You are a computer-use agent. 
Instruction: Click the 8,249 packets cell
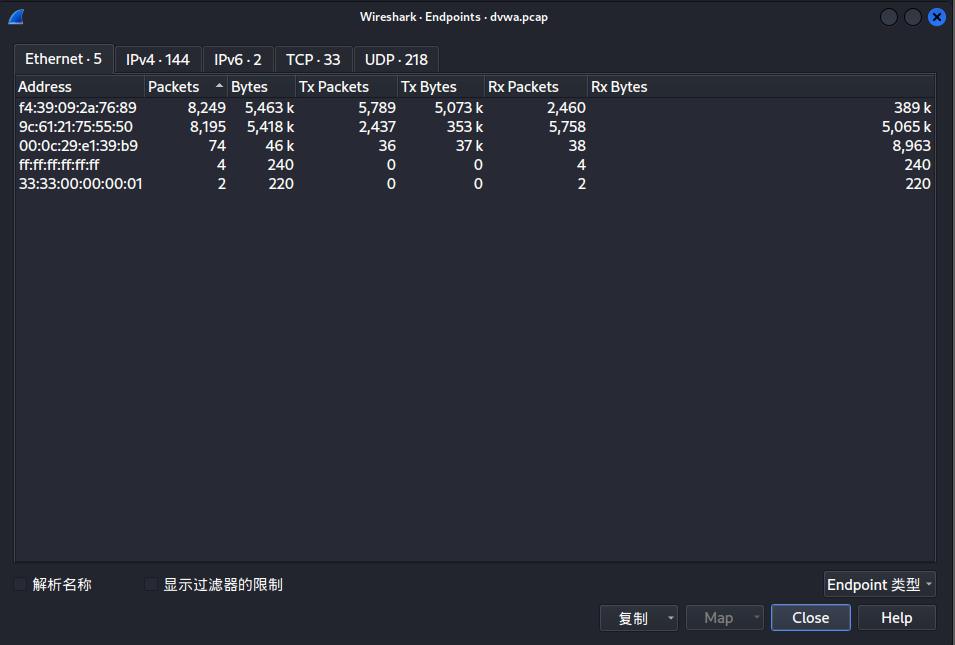(x=206, y=108)
